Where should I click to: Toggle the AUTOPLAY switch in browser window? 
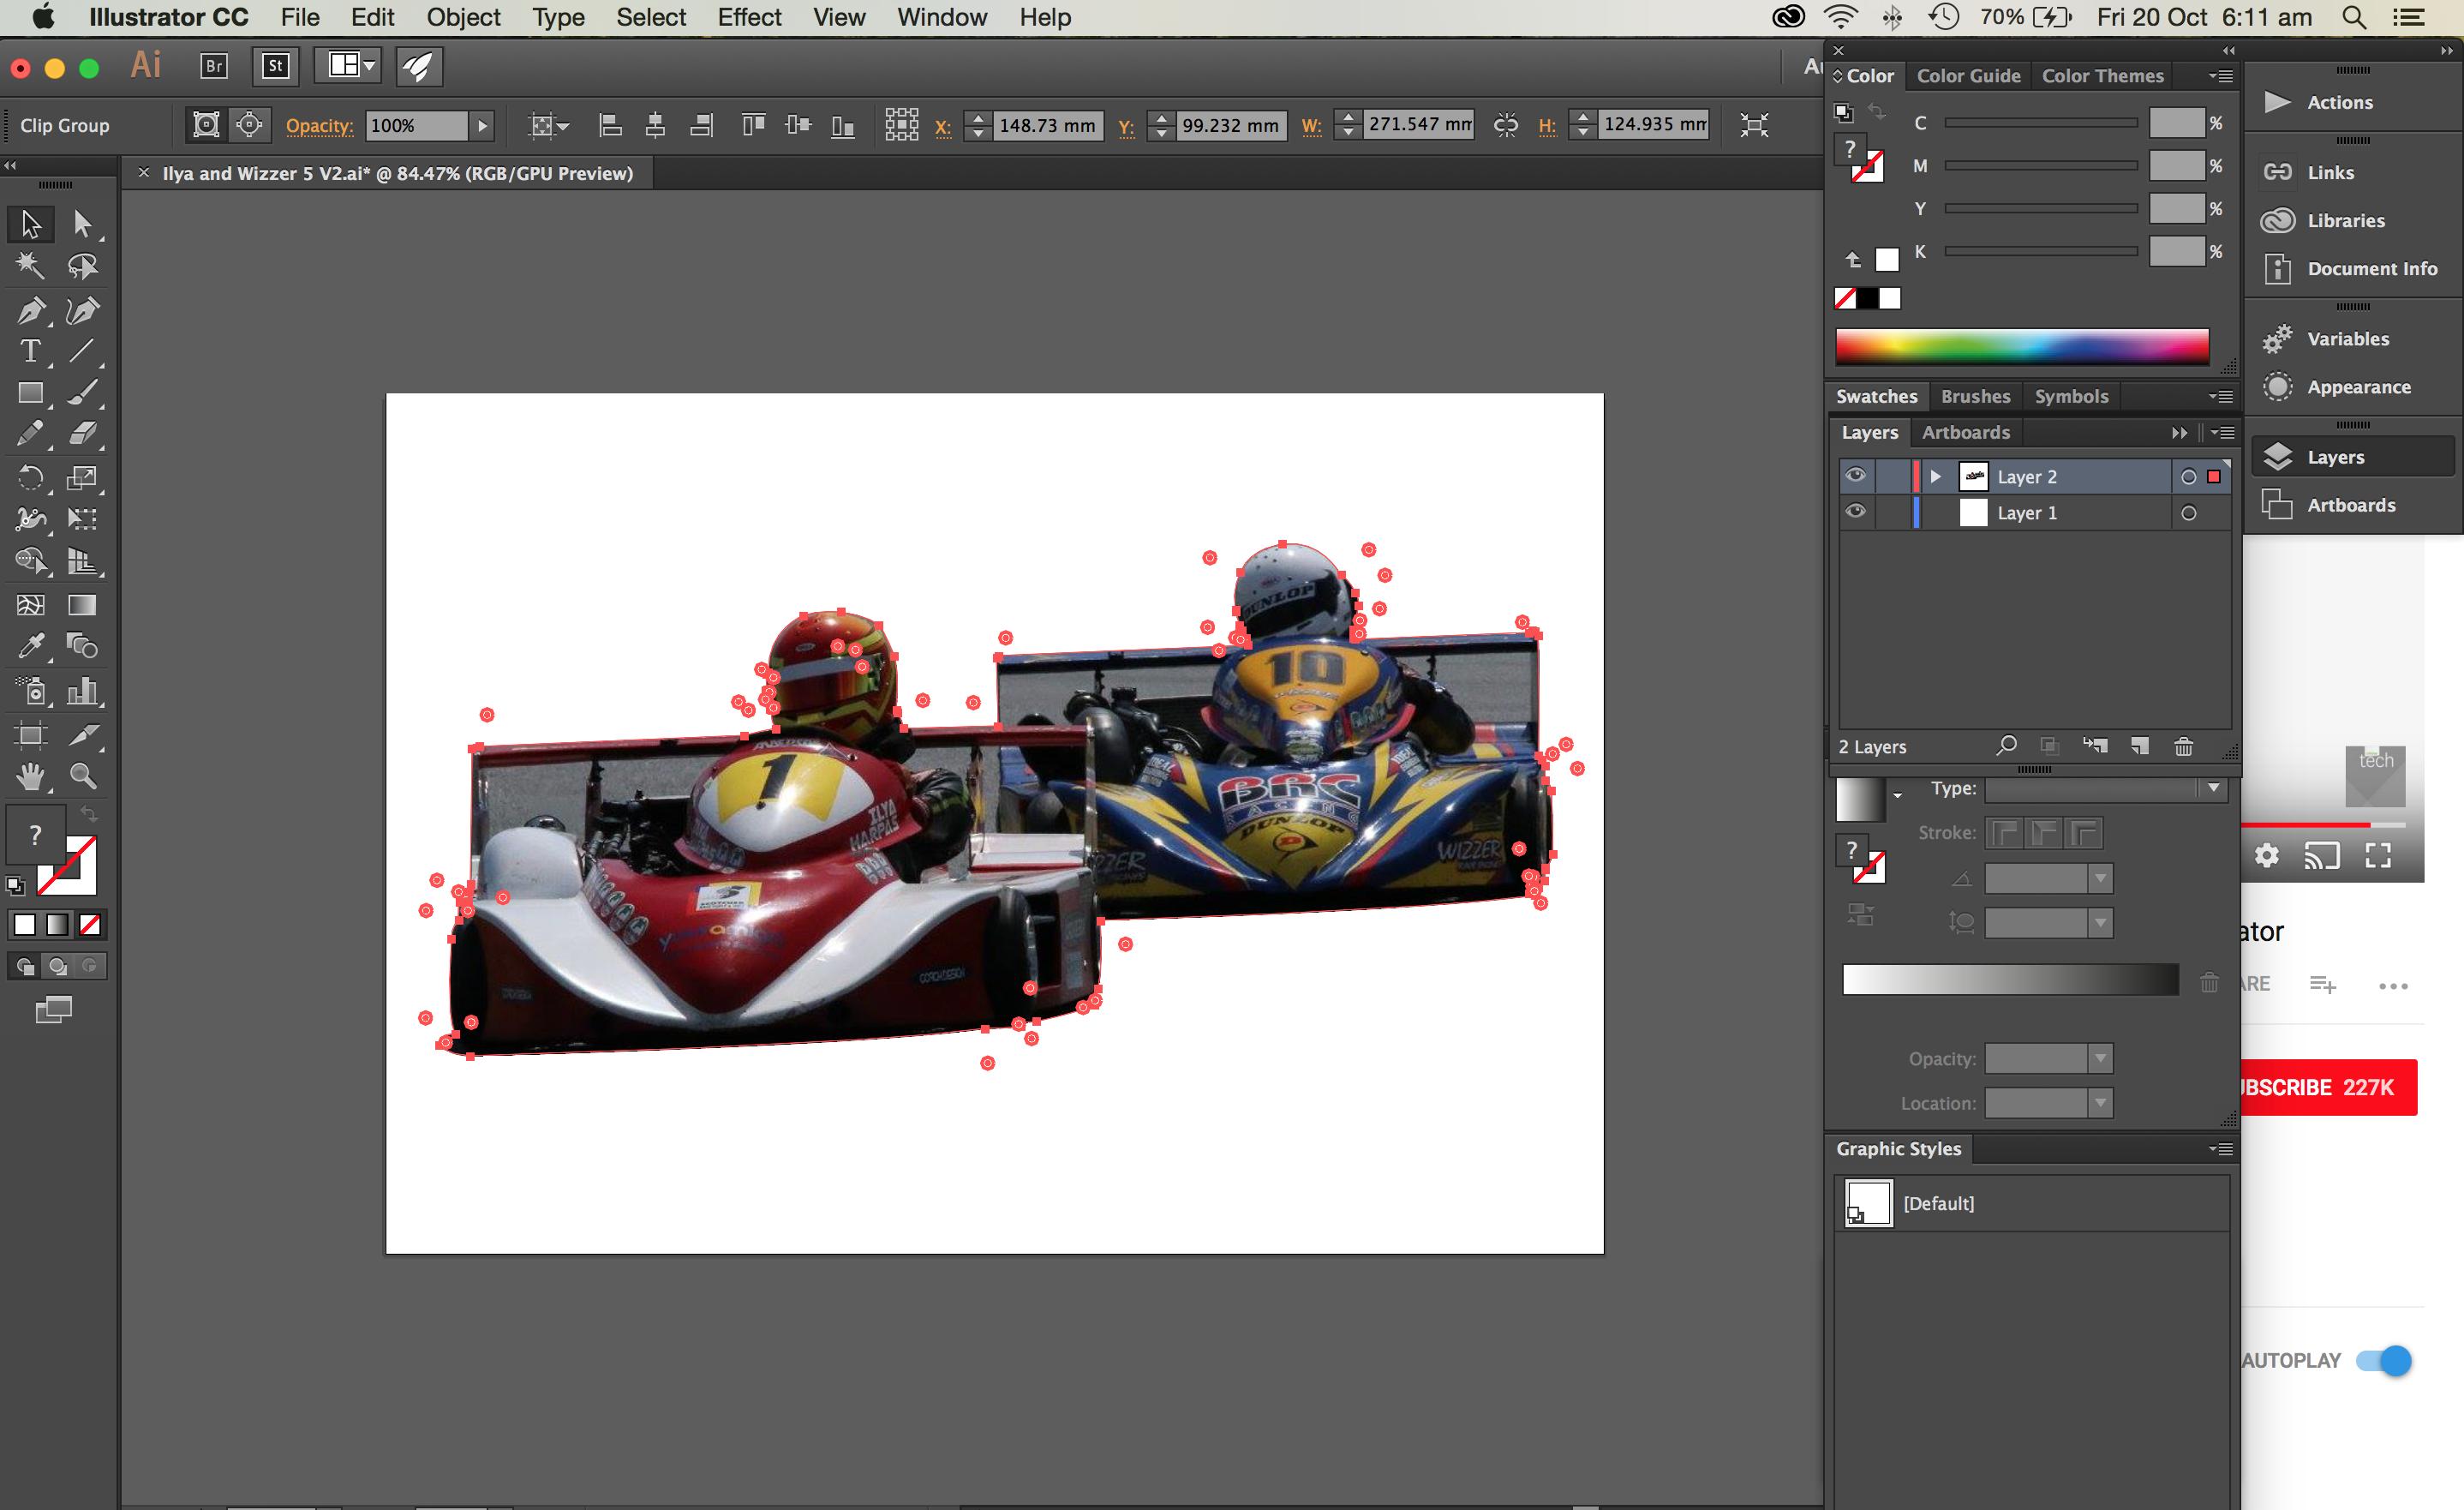coord(2384,1360)
